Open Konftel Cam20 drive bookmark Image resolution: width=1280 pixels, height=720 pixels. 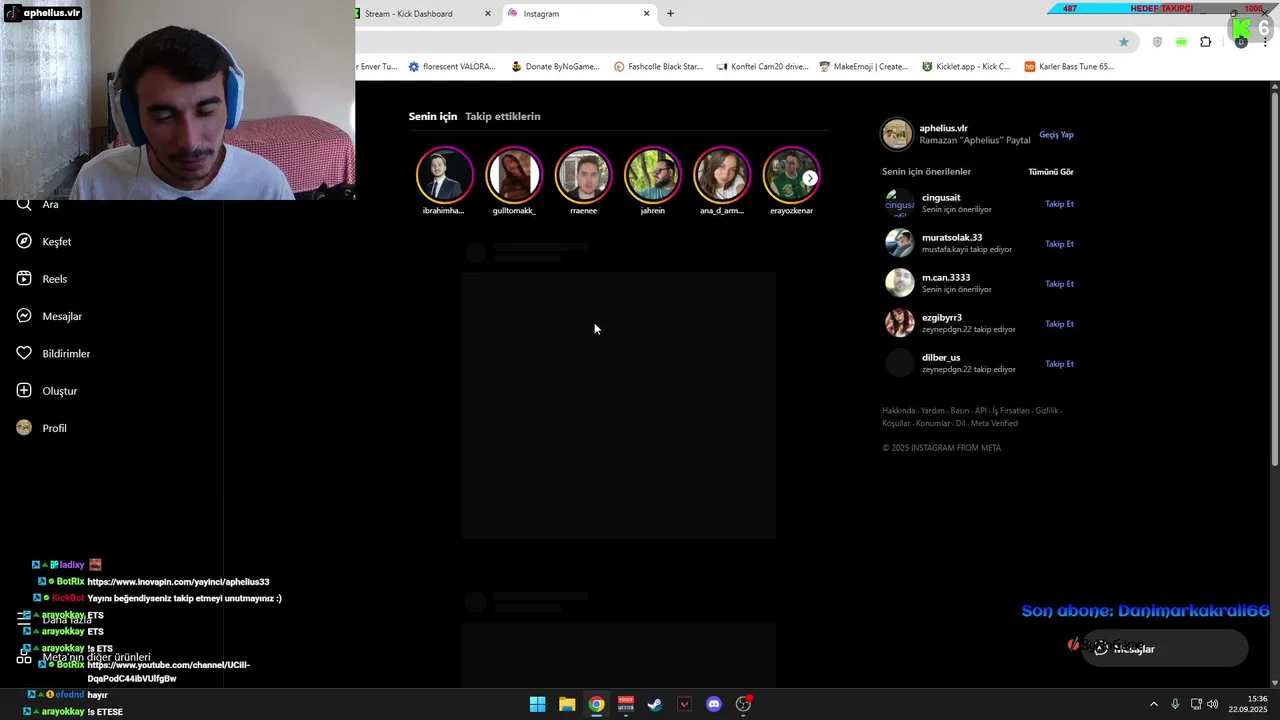761,67
